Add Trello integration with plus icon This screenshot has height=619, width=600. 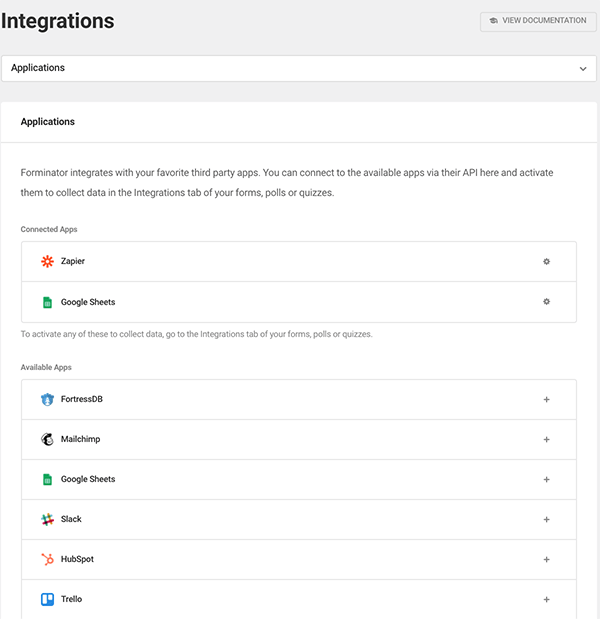coord(546,600)
